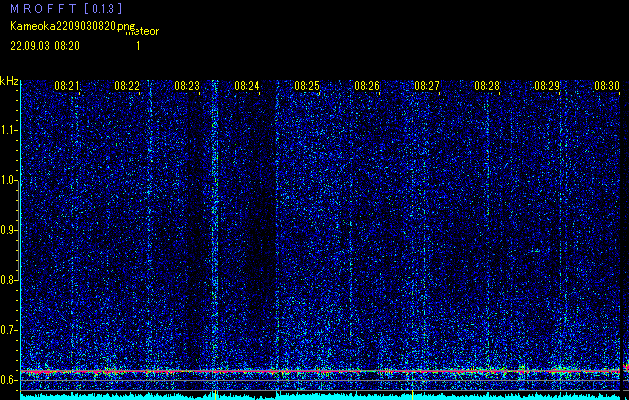Image resolution: width=629 pixels, height=400 pixels.
Task: Click the 0.8 frequency axis label
Action: (x=9, y=280)
